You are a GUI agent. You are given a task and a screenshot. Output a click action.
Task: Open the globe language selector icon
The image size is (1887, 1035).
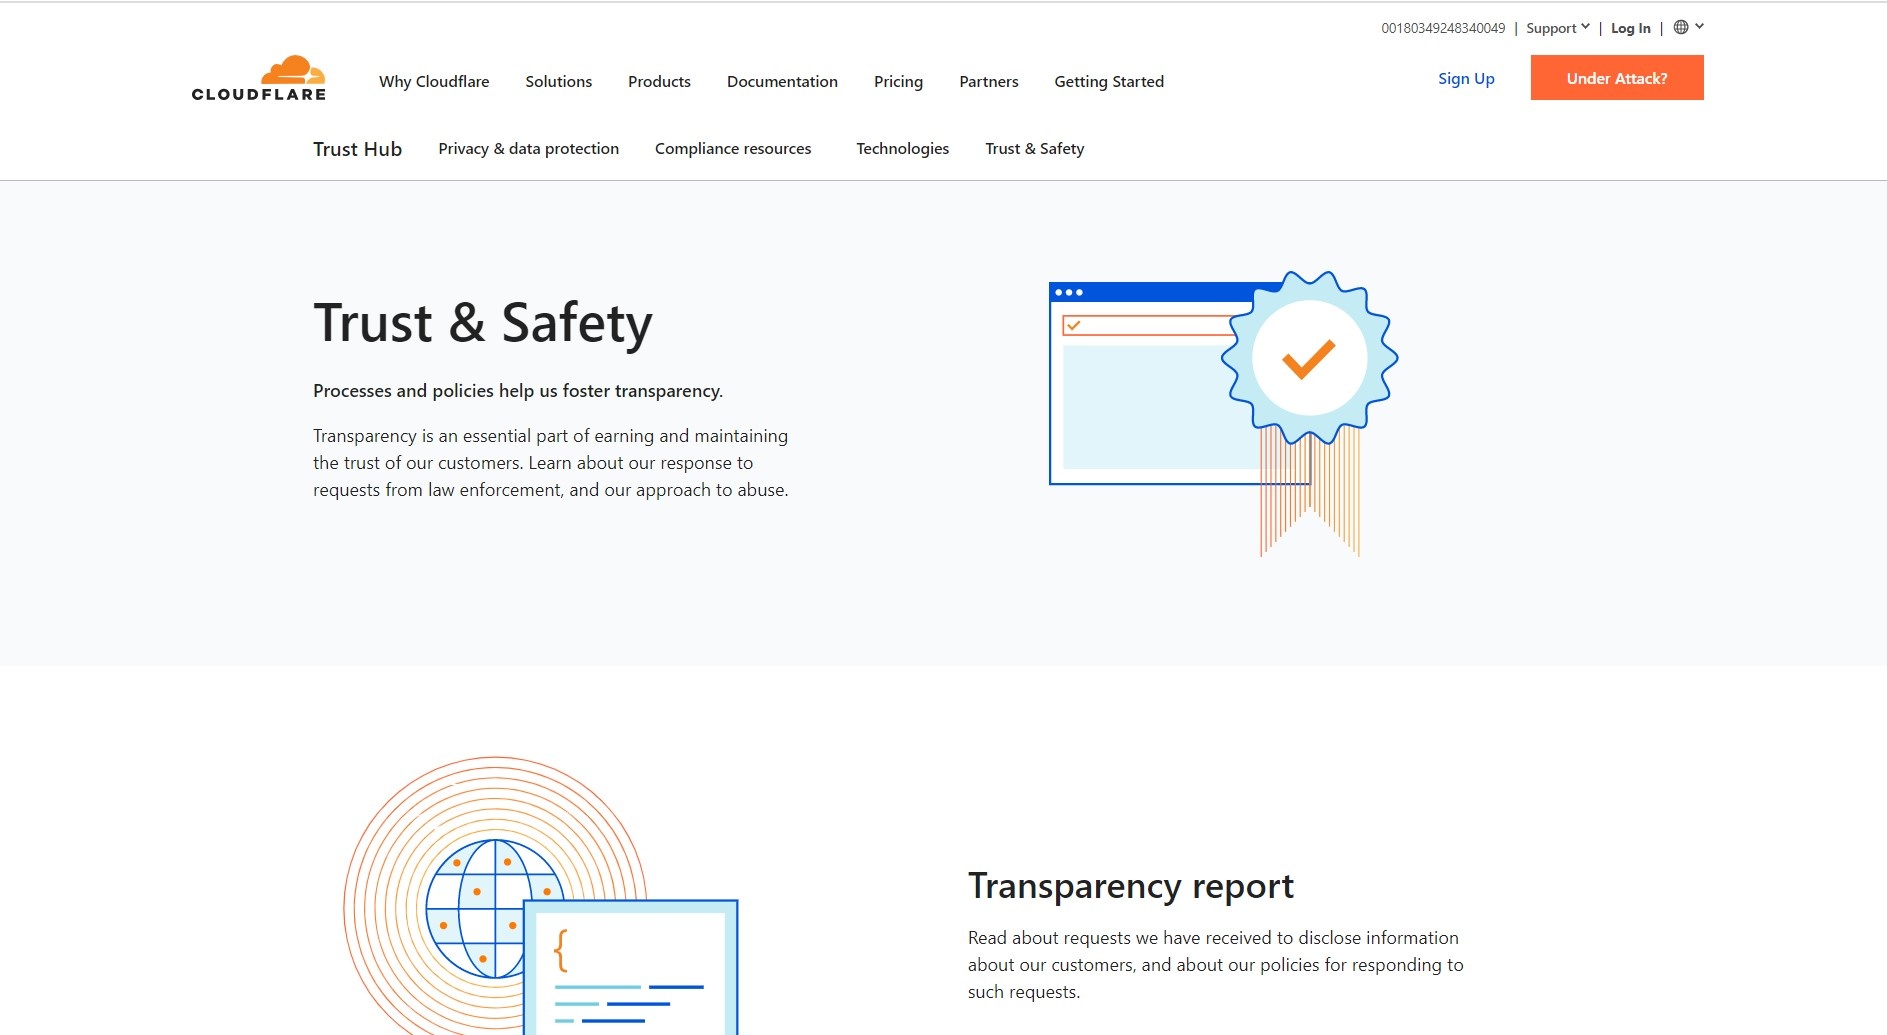click(1683, 27)
